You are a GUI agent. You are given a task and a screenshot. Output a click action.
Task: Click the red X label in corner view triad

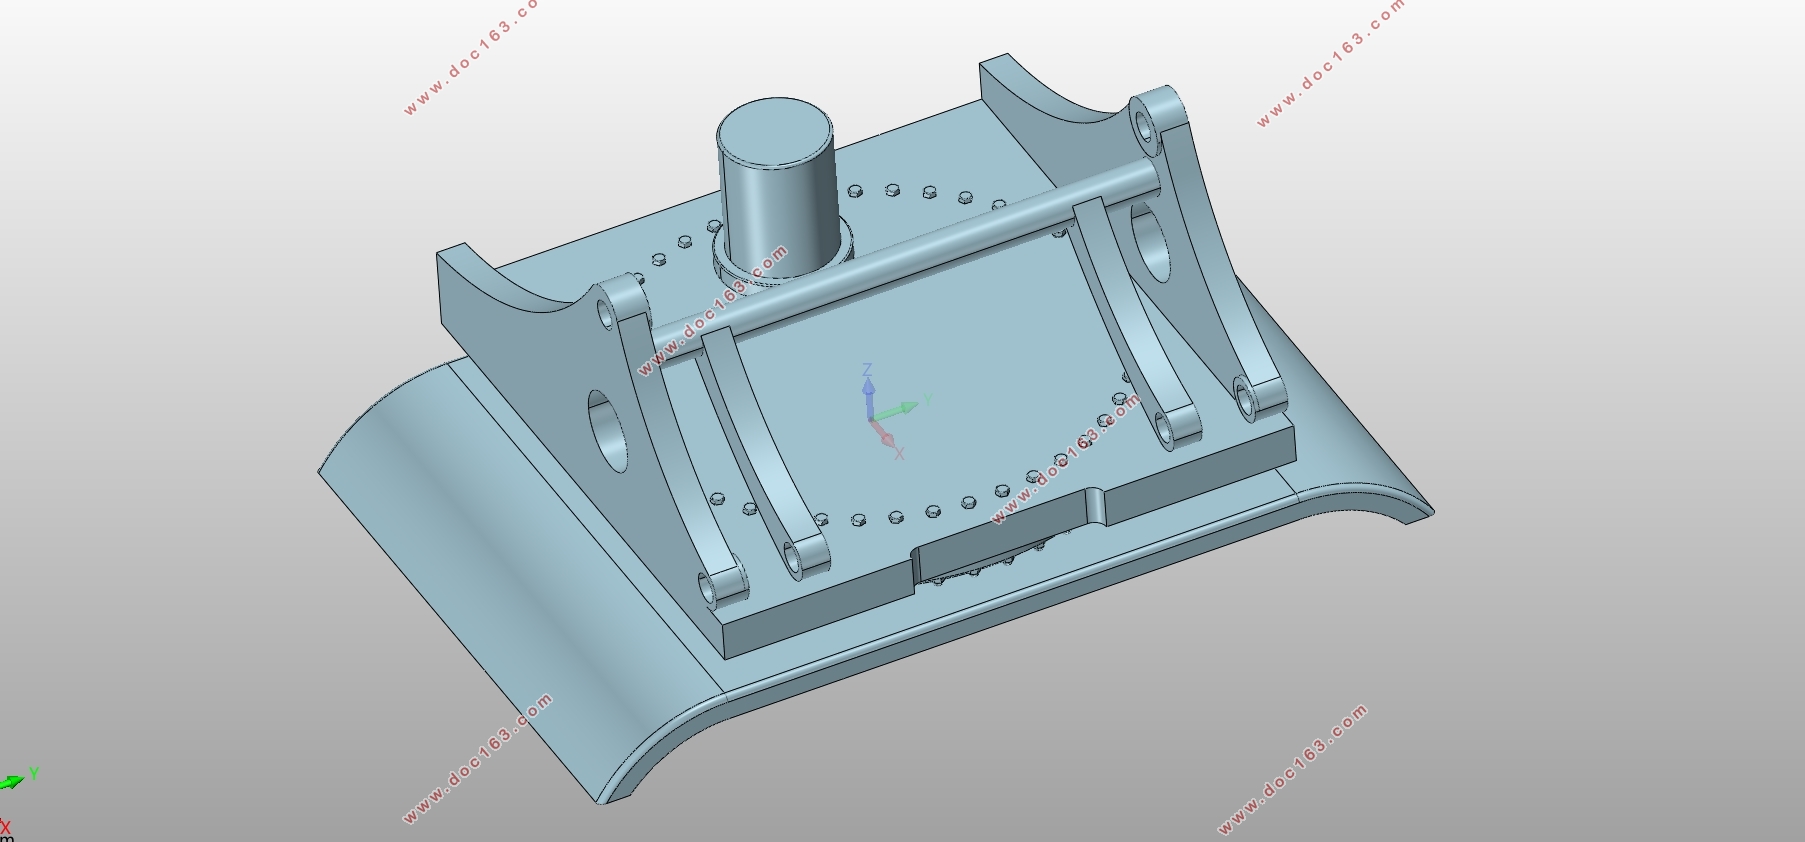(5, 827)
